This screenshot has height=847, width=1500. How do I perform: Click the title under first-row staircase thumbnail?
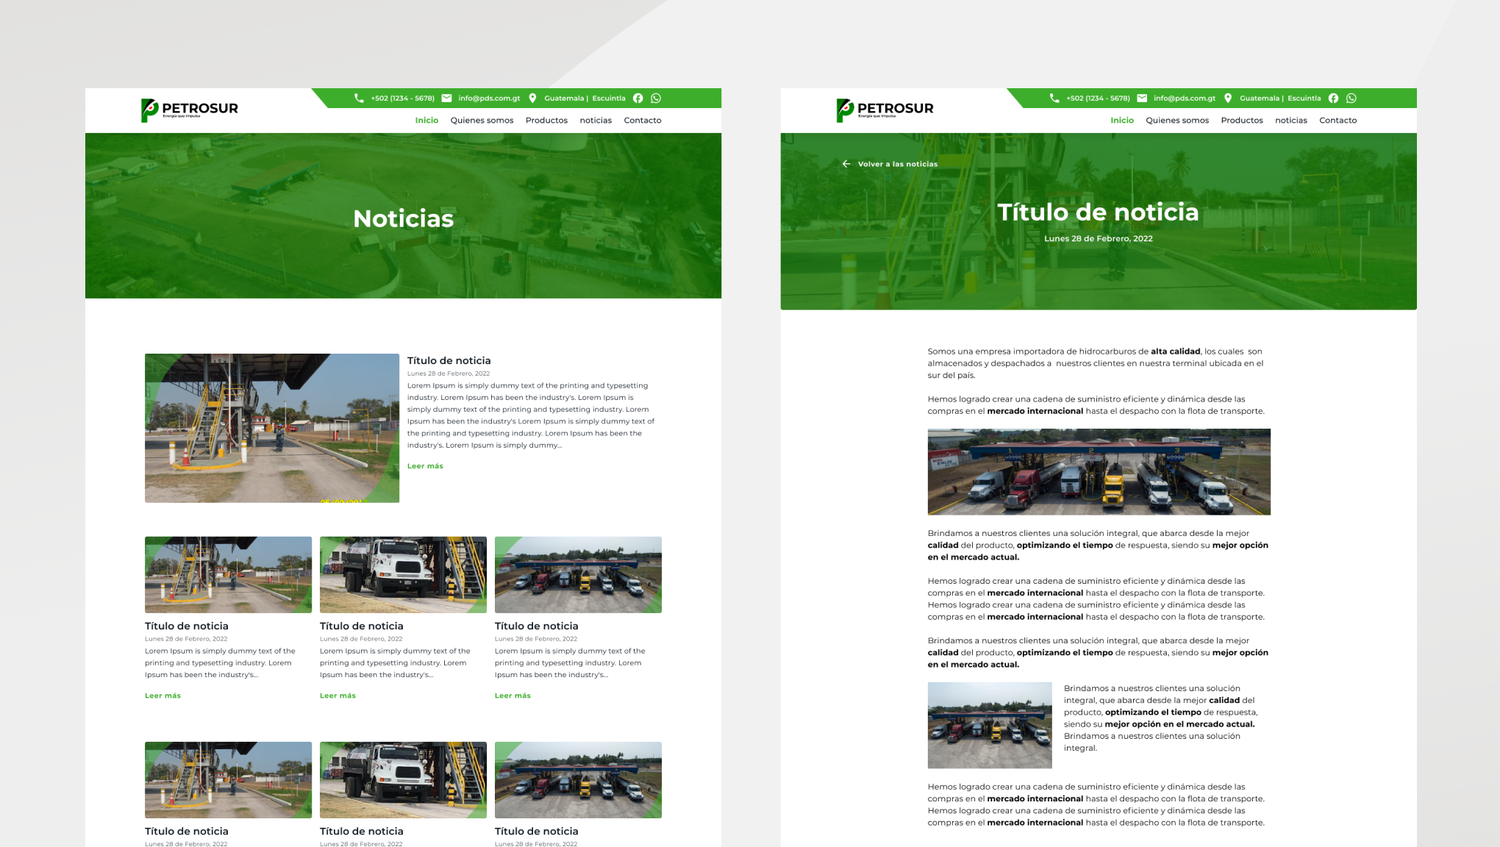tap(187, 626)
